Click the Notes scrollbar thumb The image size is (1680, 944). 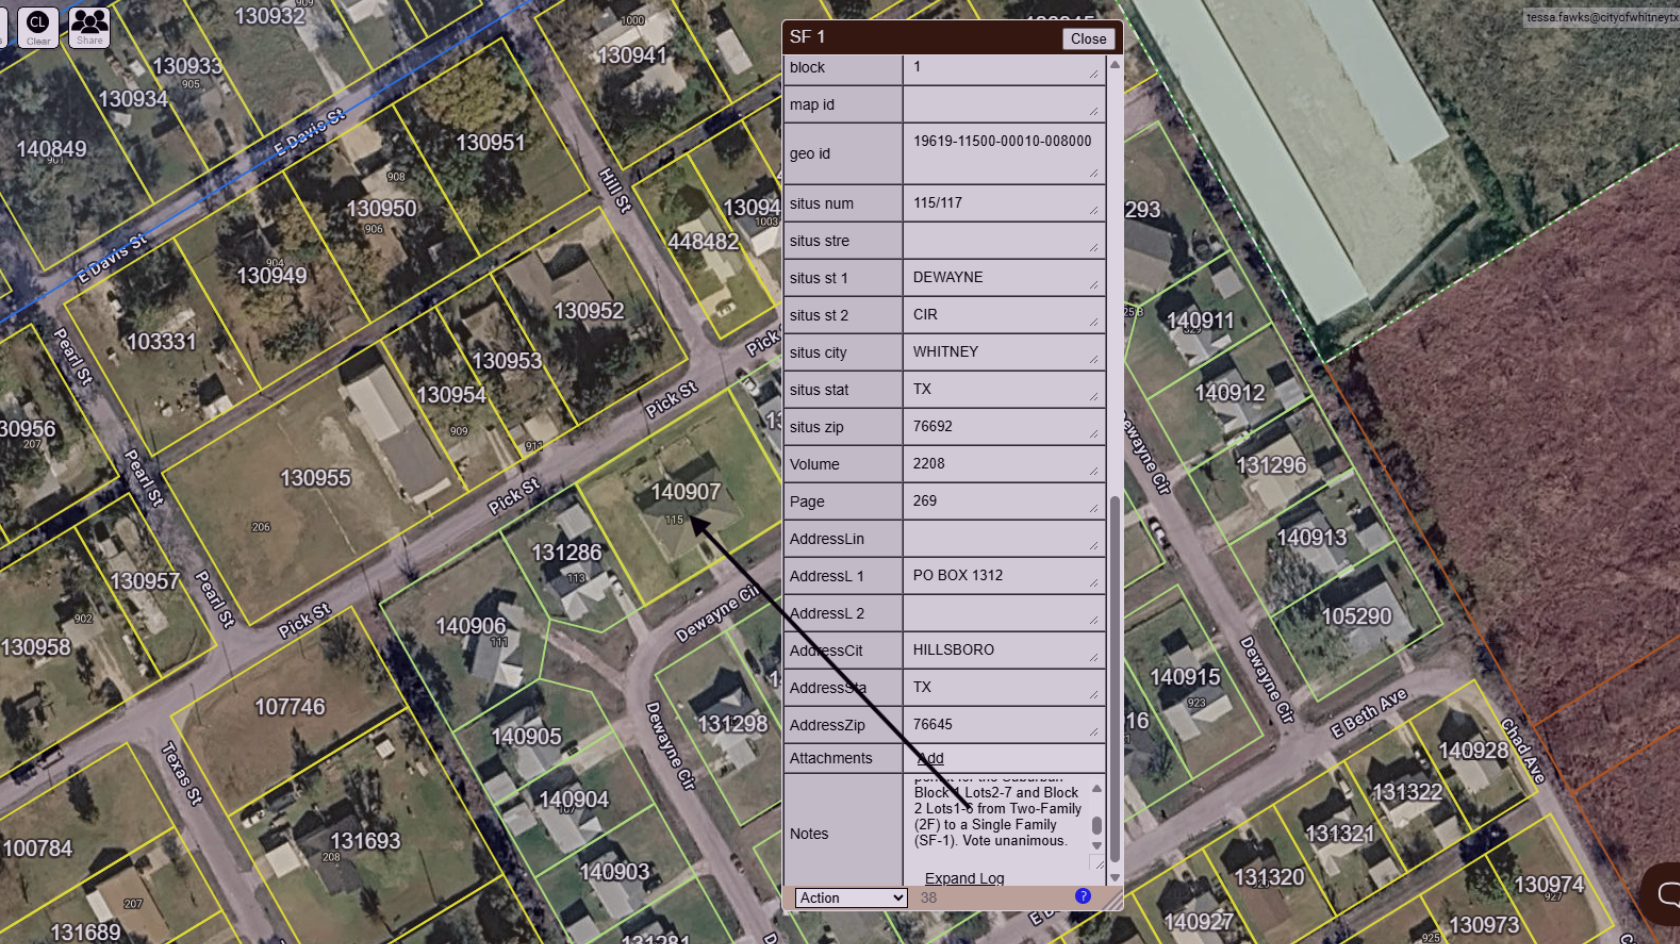point(1097,825)
